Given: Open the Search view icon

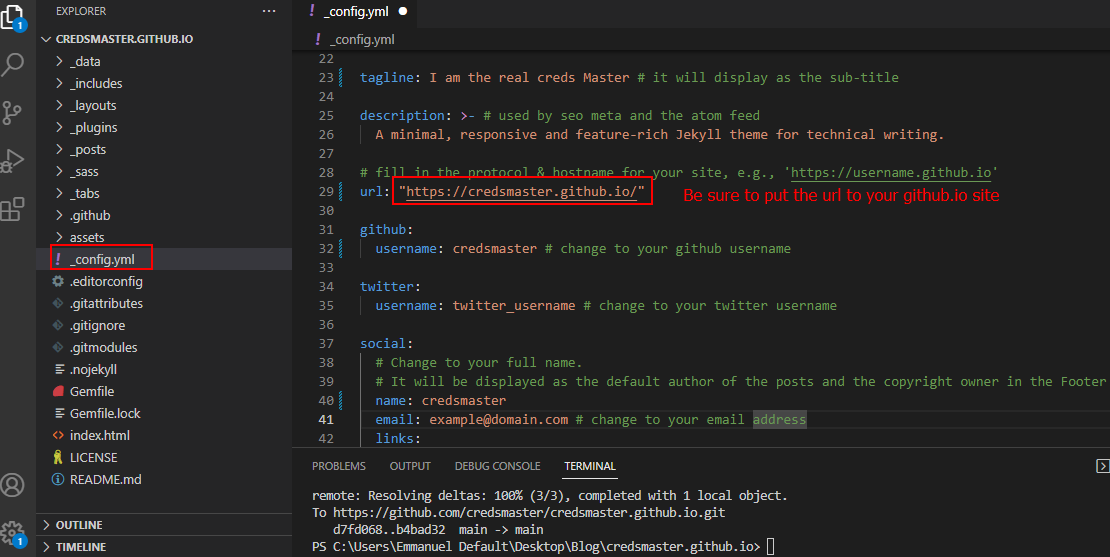Looking at the screenshot, I should point(13,64).
